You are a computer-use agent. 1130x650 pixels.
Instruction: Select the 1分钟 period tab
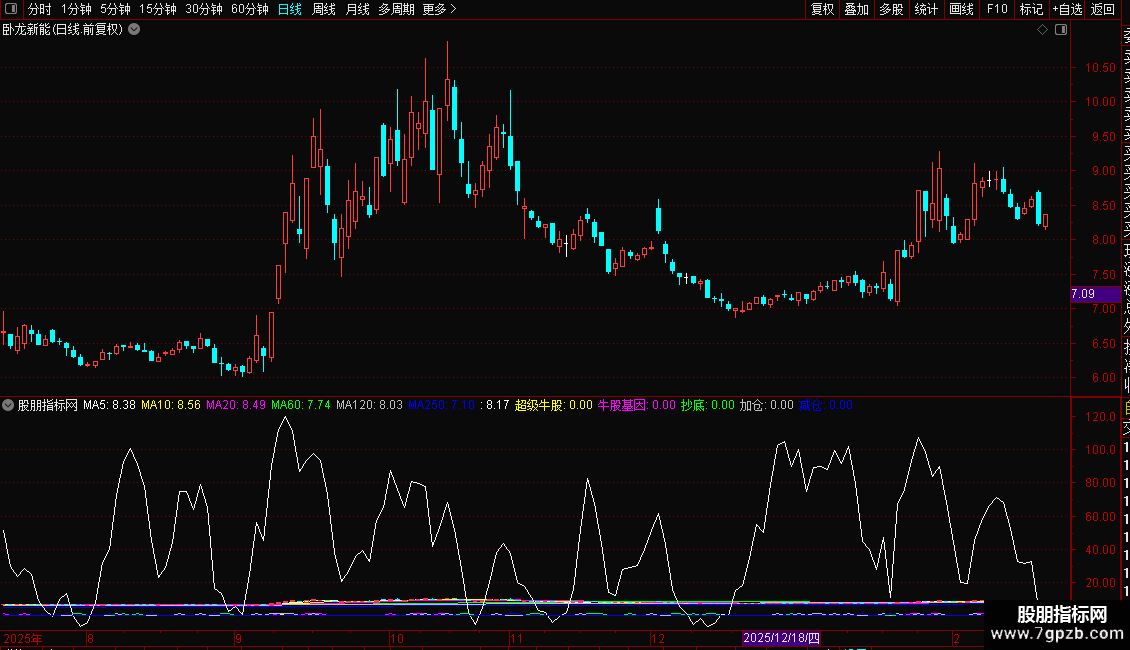pos(76,9)
